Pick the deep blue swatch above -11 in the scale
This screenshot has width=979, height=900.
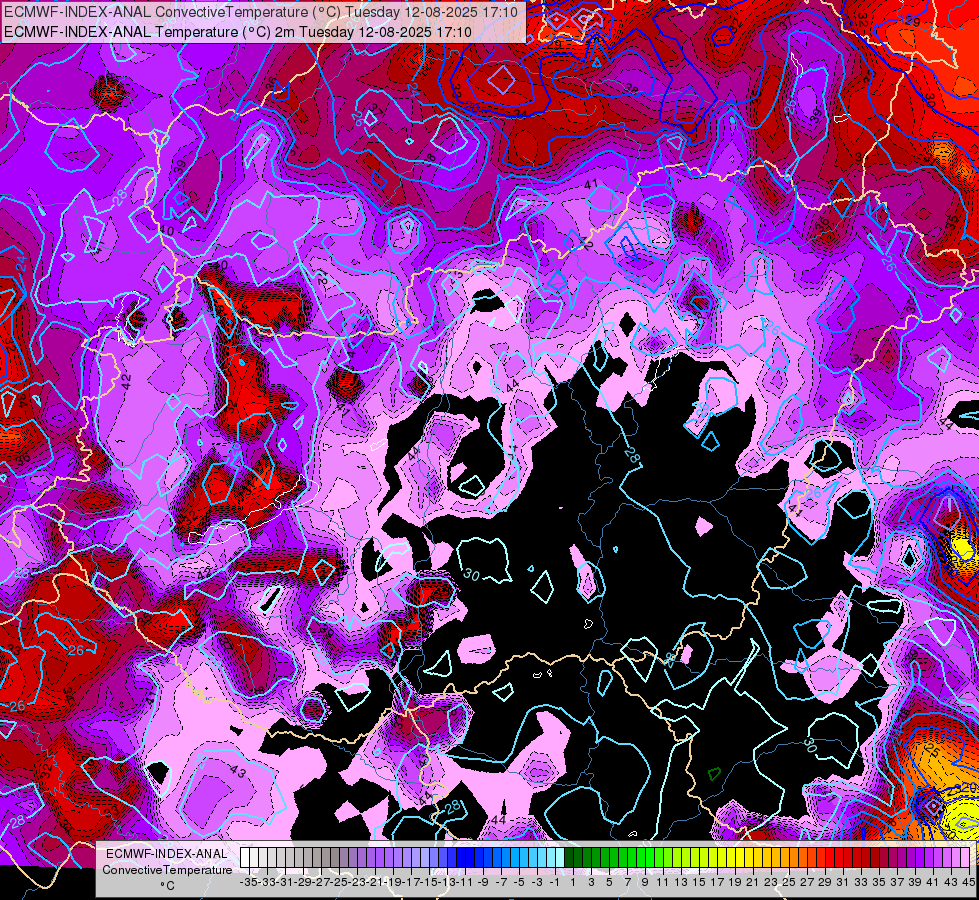pyautogui.click(x=460, y=857)
